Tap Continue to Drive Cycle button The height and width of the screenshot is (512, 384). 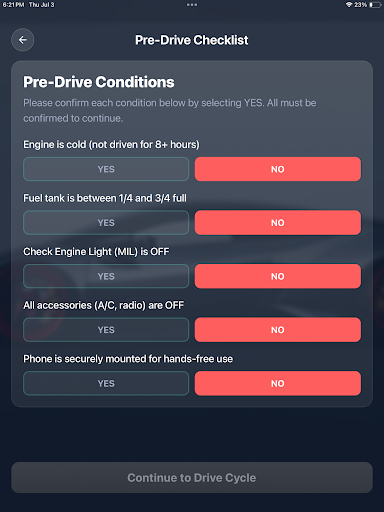[x=192, y=478]
